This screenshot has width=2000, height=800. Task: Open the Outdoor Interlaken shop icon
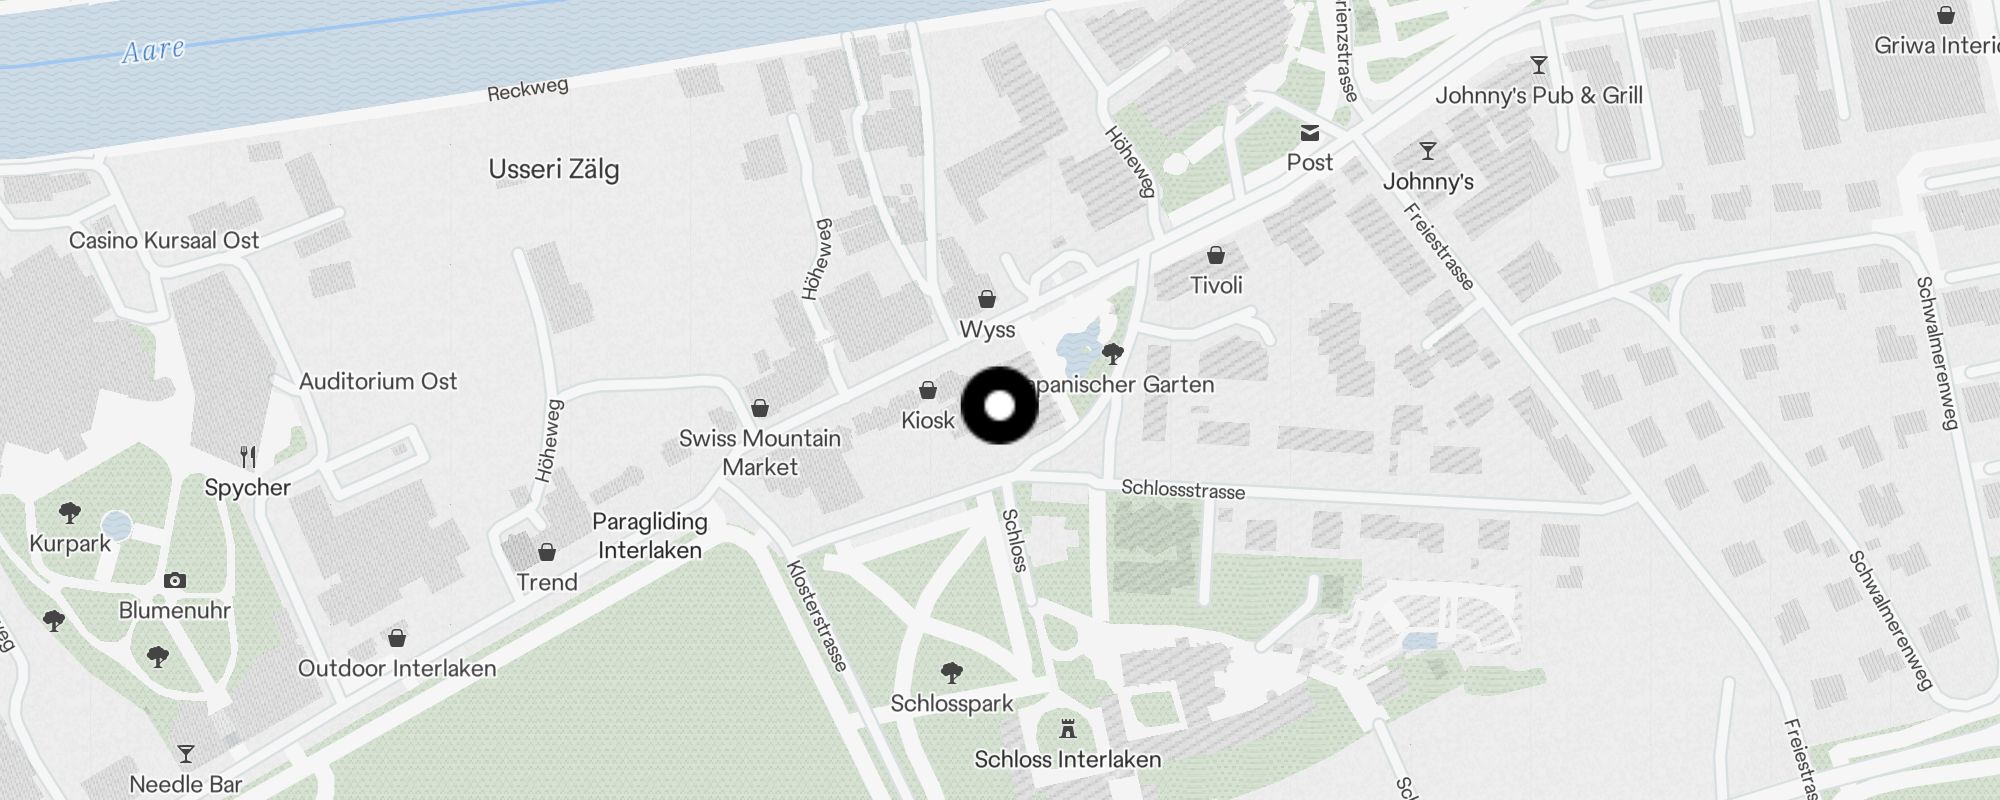(x=397, y=638)
